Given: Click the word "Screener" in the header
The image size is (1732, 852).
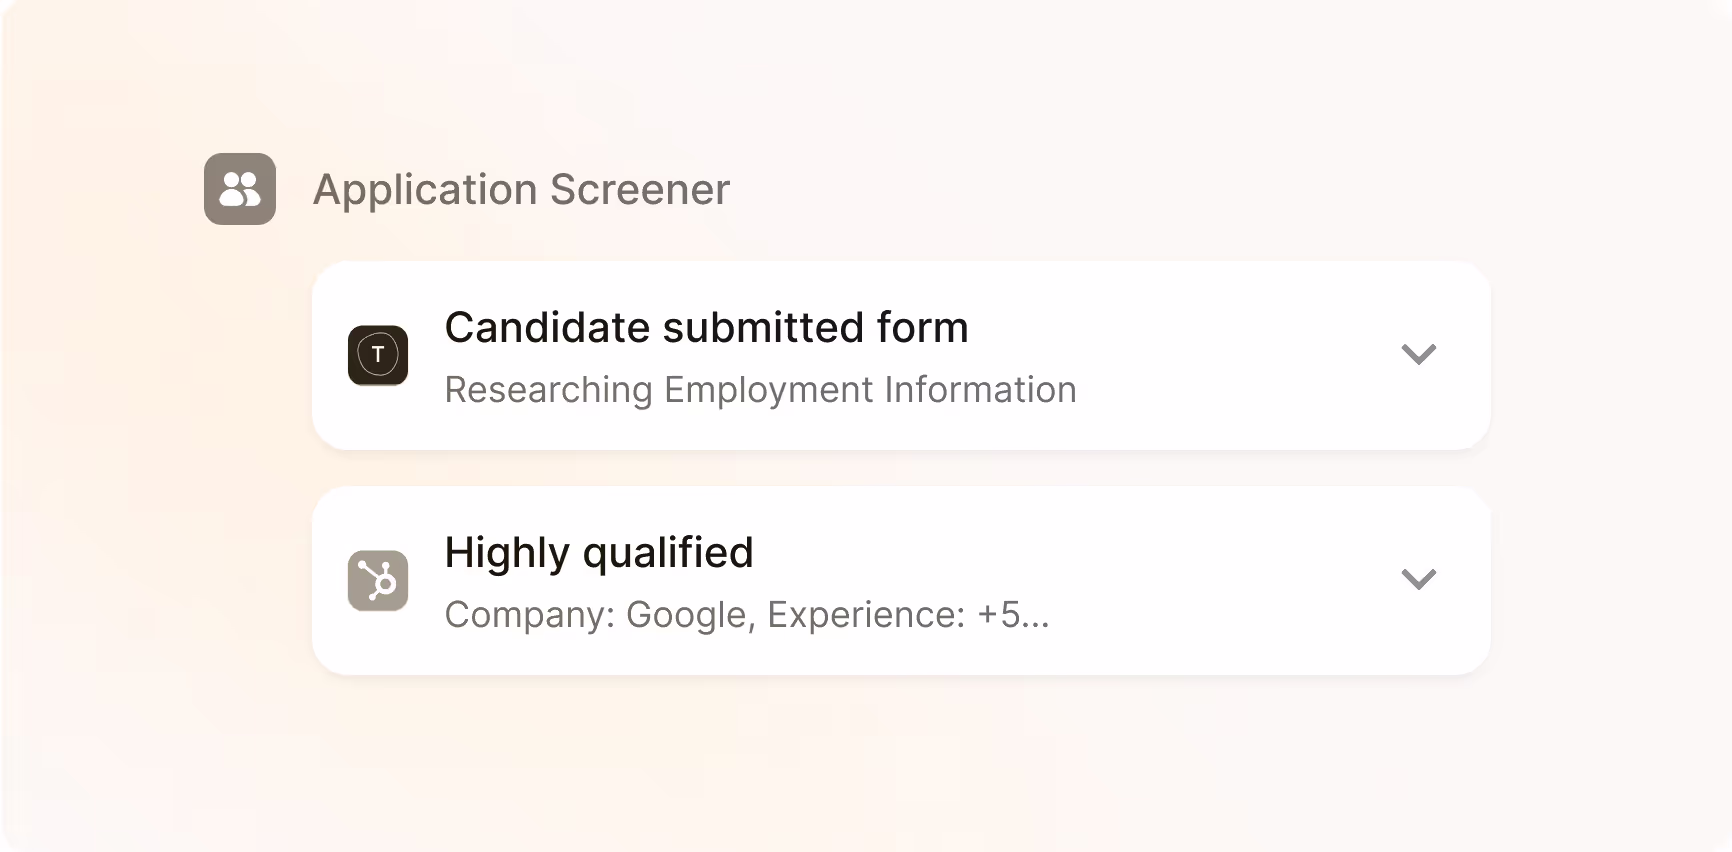Looking at the screenshot, I should click(x=640, y=190).
